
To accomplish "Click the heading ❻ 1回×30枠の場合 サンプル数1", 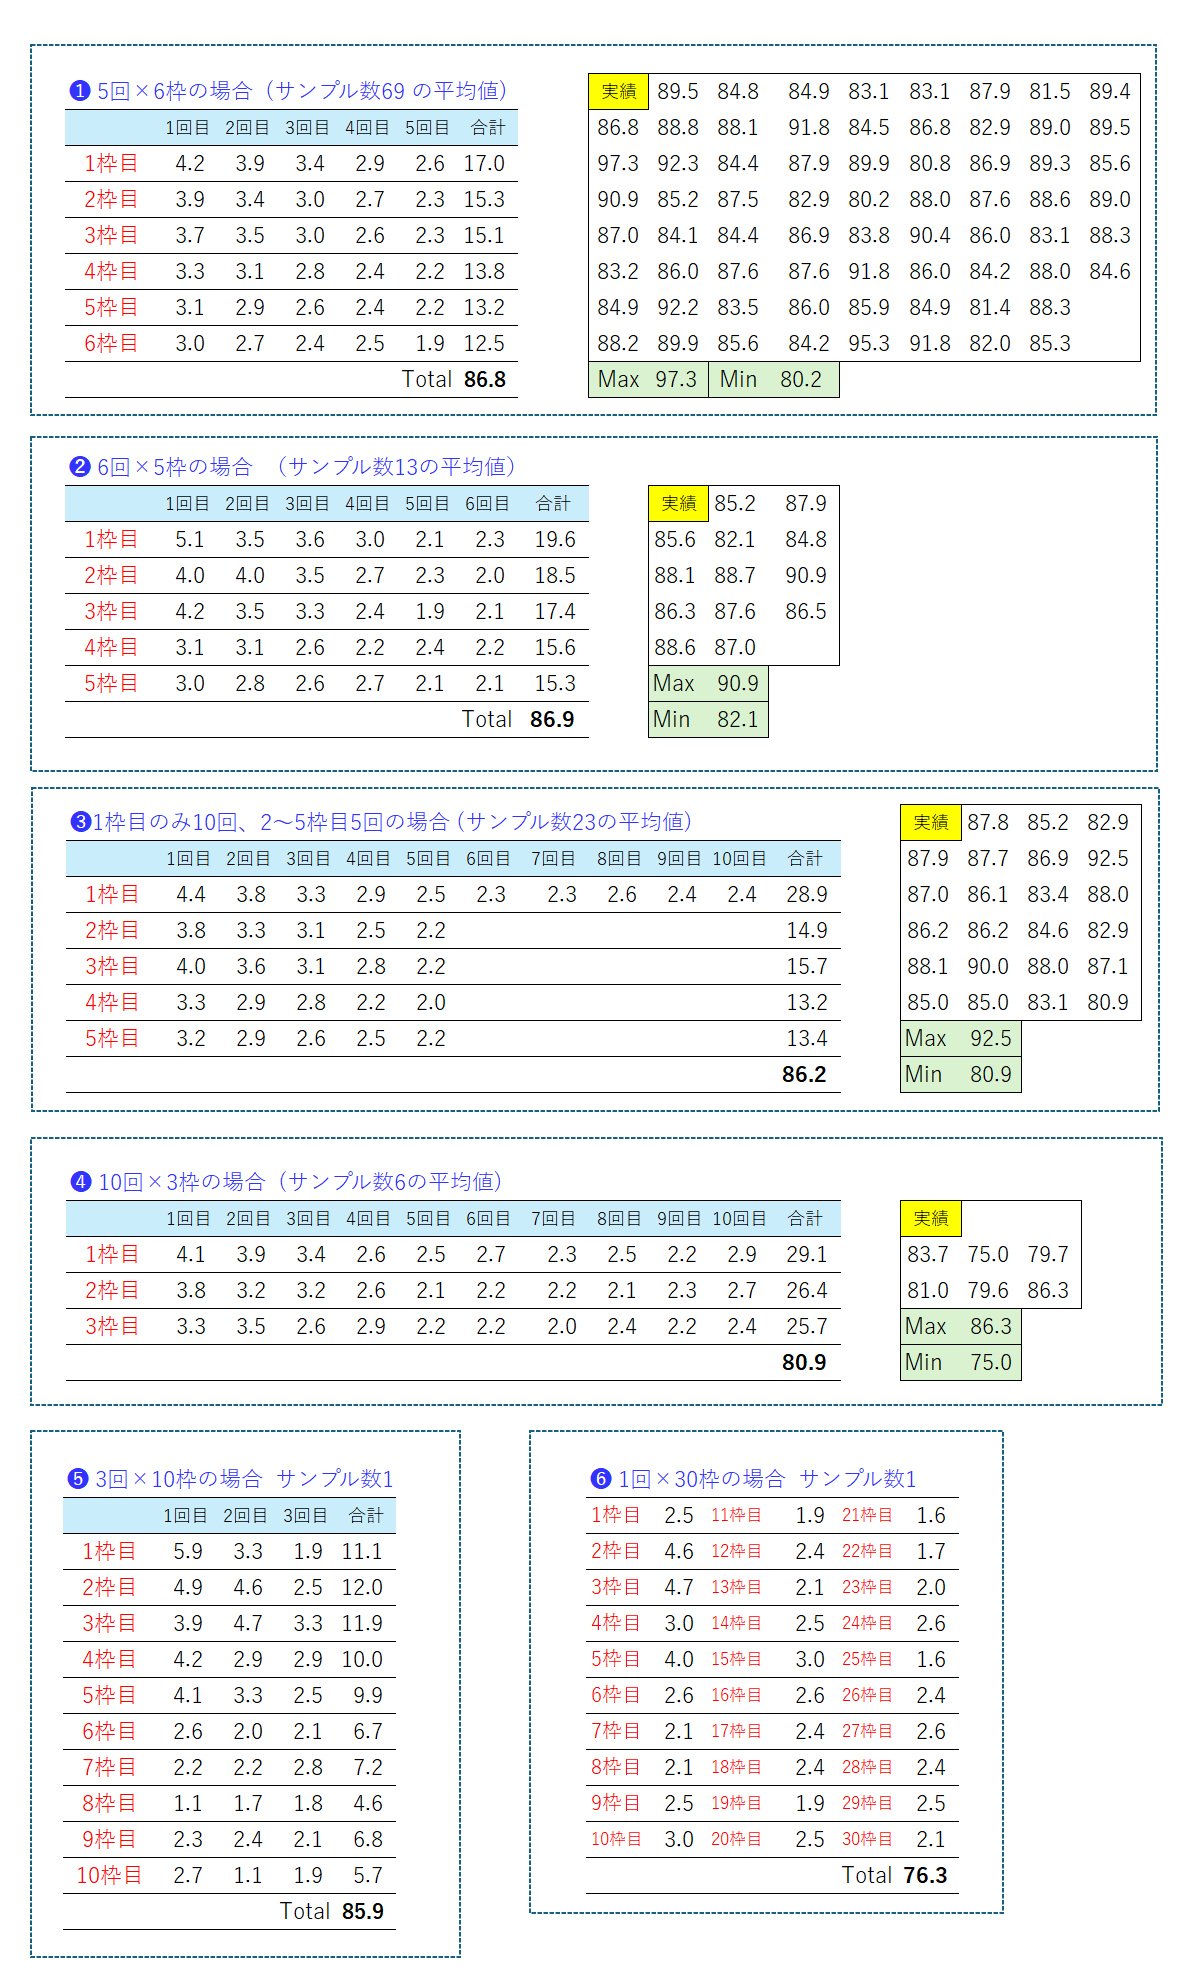I will tap(753, 1479).
